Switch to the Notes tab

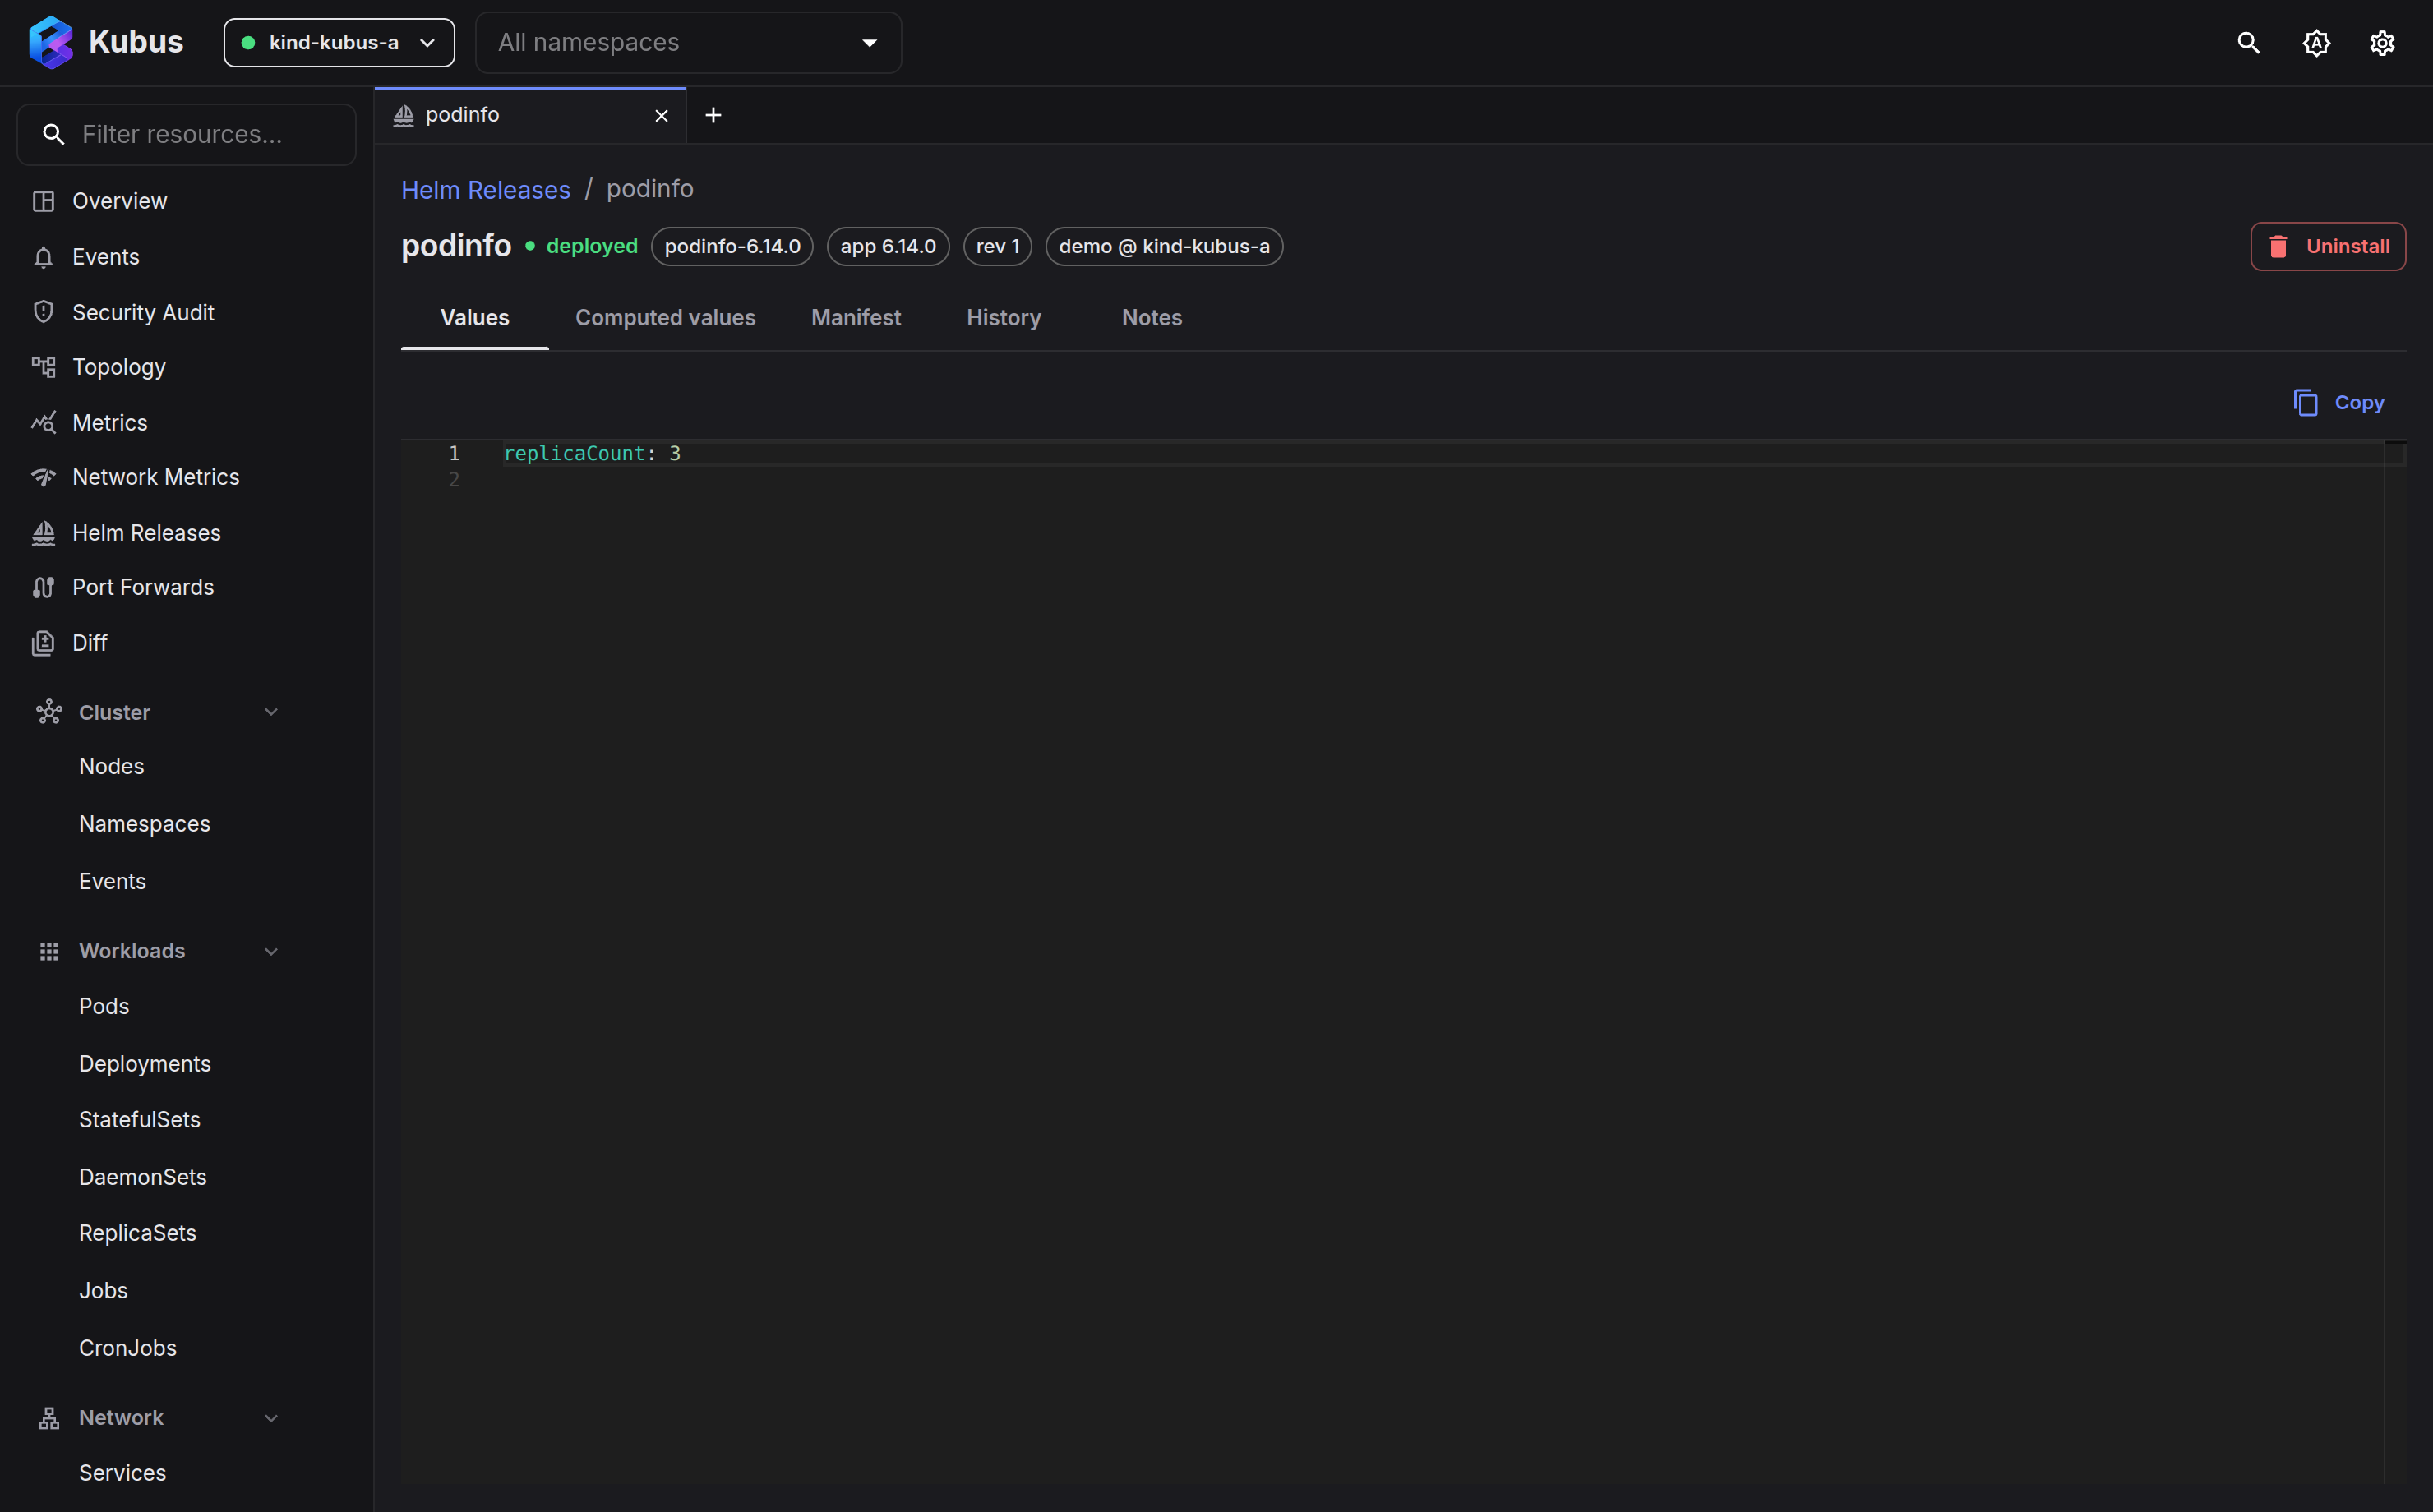pyautogui.click(x=1152, y=318)
